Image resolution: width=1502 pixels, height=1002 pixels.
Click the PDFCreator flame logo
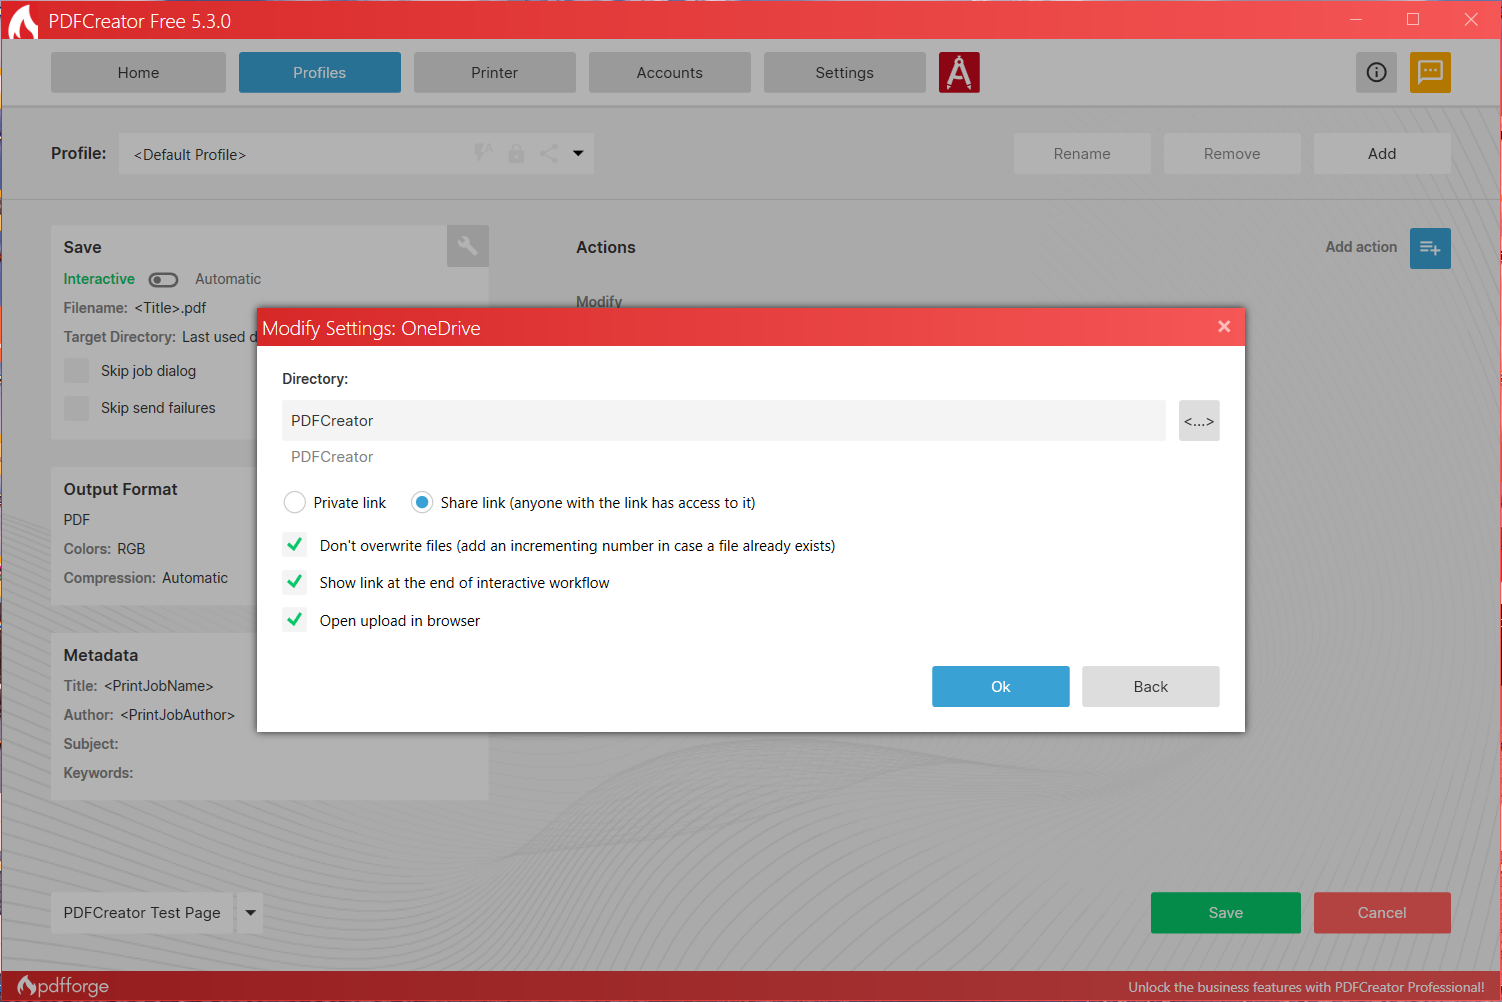(x=22, y=21)
